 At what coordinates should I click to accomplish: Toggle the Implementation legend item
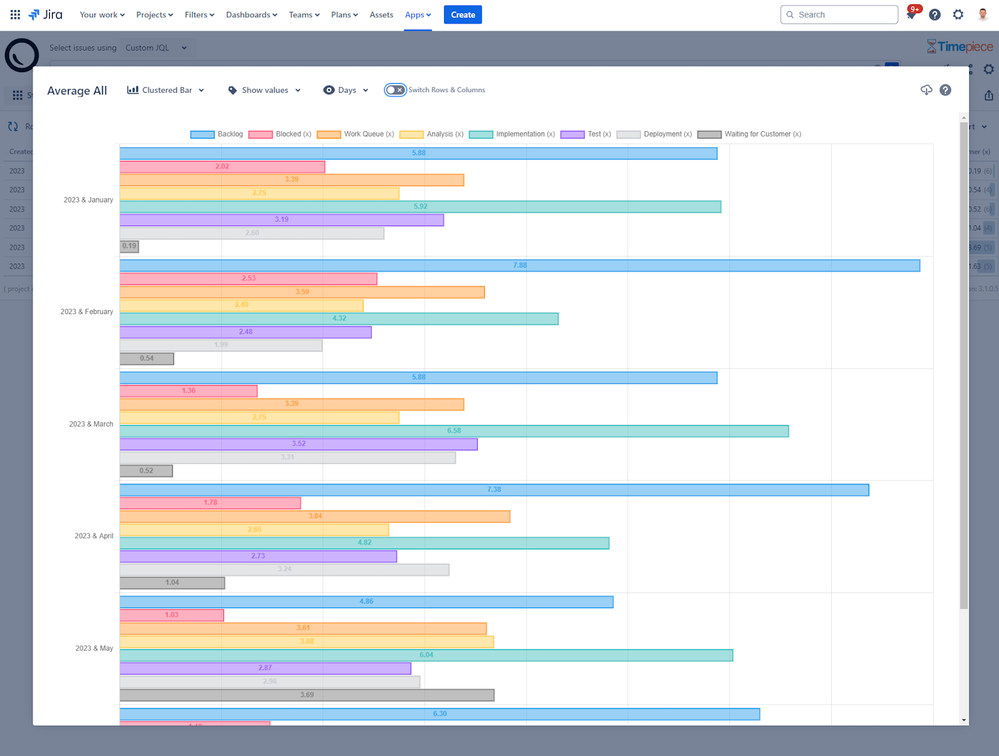(x=512, y=134)
